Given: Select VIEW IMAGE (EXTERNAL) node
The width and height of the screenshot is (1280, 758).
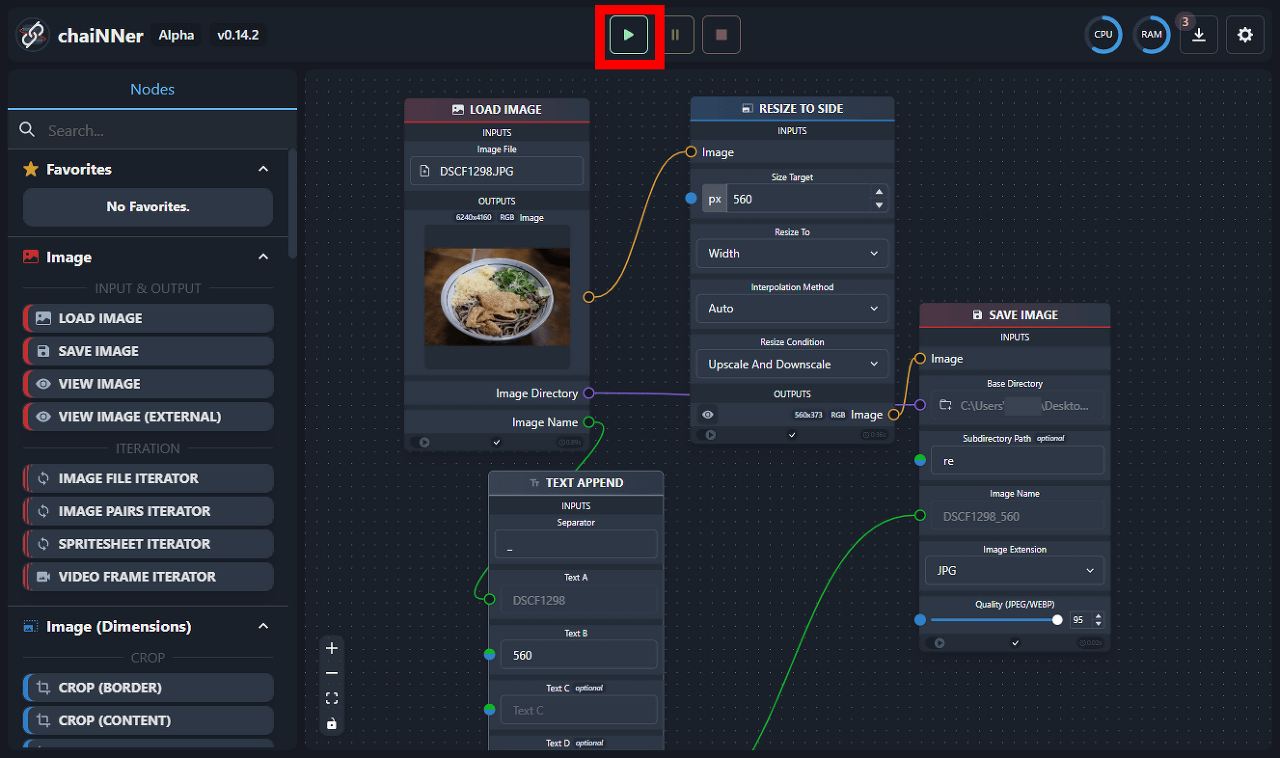Looking at the screenshot, I should coord(148,416).
